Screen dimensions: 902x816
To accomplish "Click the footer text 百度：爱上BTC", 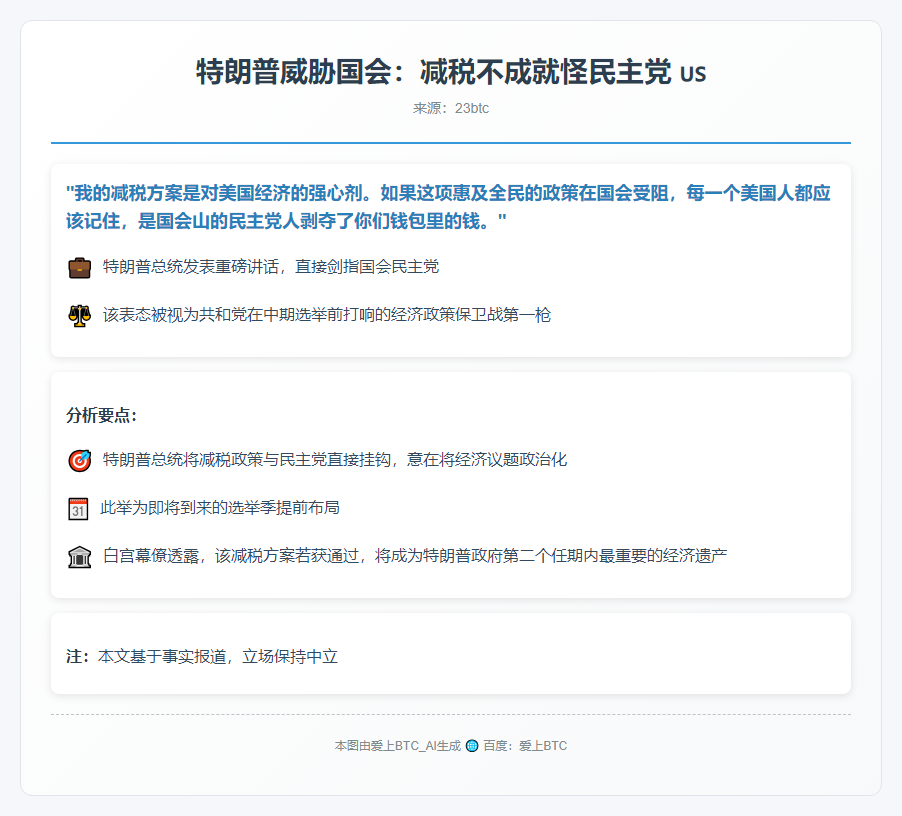I will pyautogui.click(x=525, y=746).
